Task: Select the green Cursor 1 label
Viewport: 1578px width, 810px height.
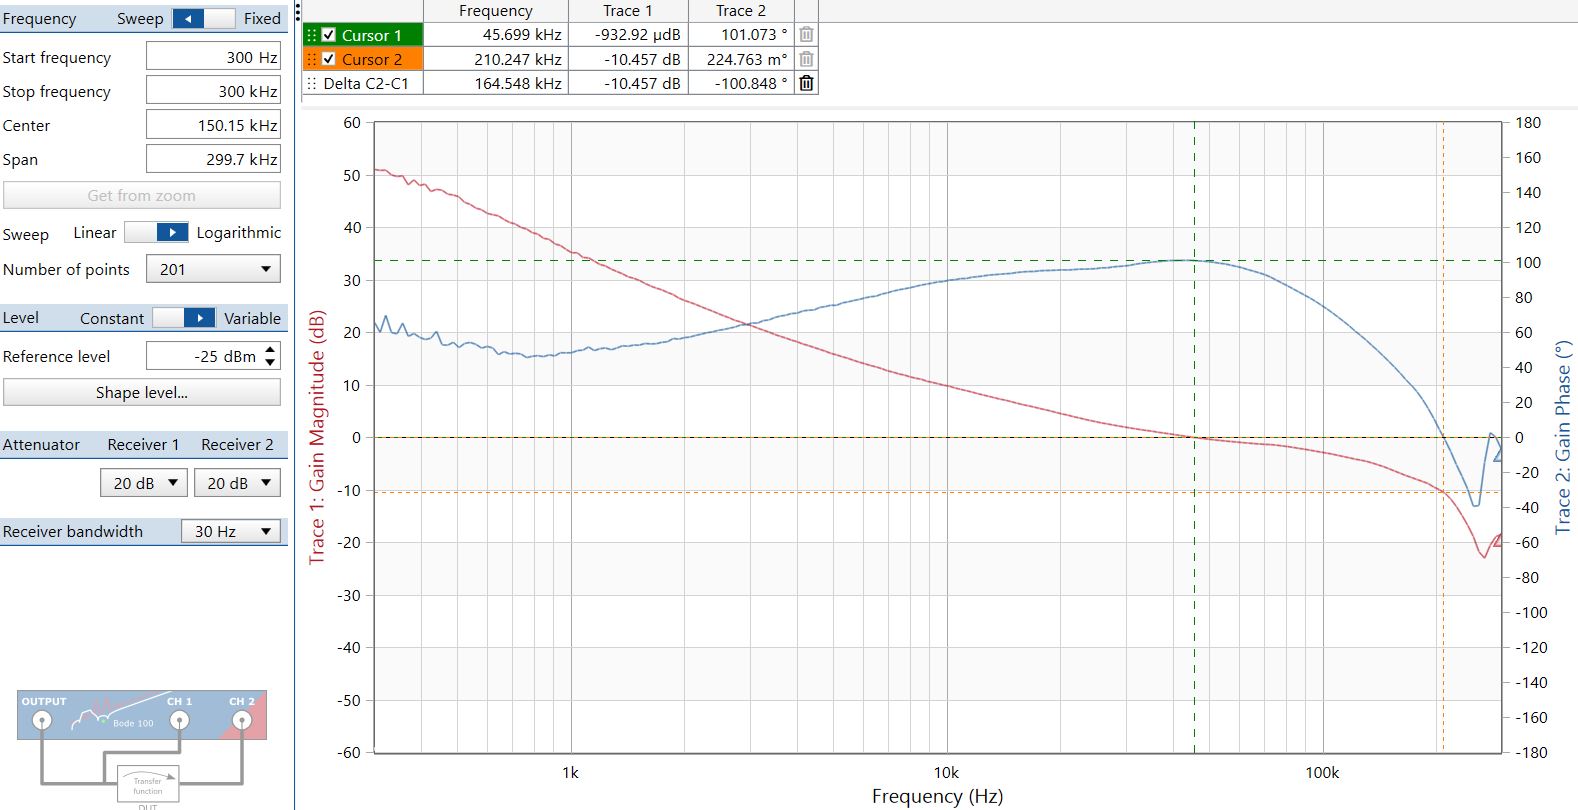Action: tap(372, 35)
